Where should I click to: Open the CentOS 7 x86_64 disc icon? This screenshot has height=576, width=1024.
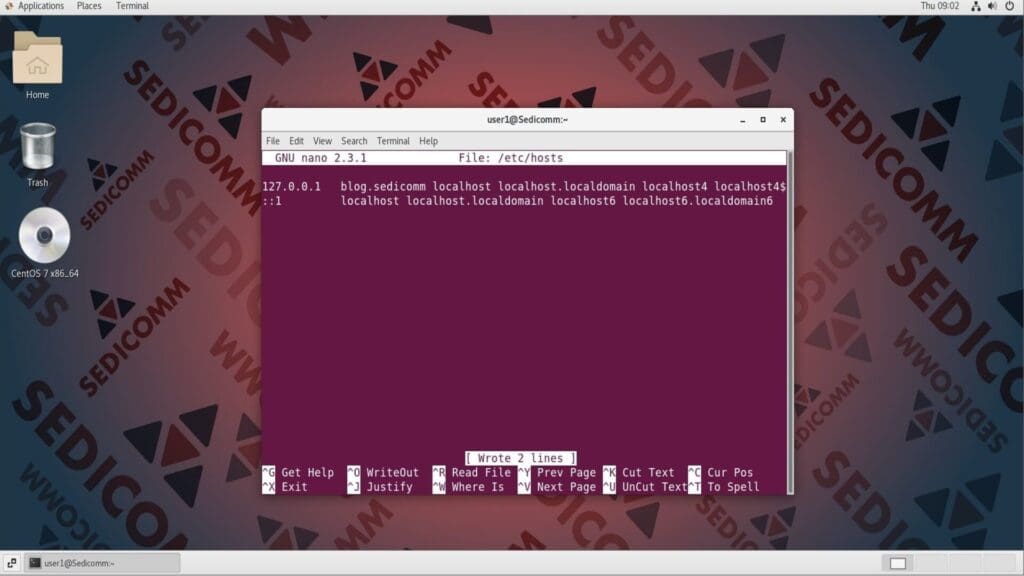point(44,237)
